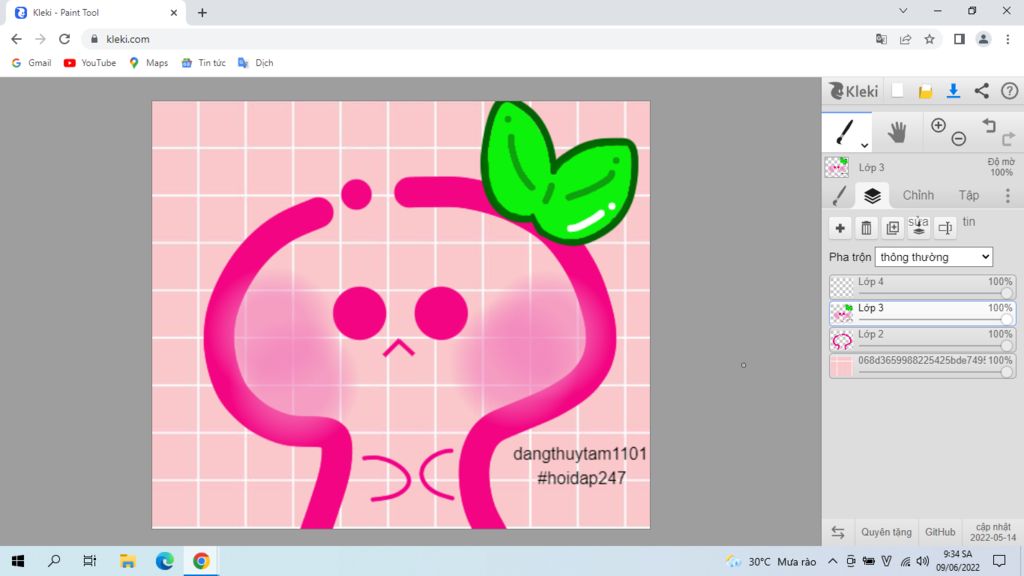The width and height of the screenshot is (1024, 576).
Task: Click the Lớp 4 layer thumbnail
Action: coord(841,287)
